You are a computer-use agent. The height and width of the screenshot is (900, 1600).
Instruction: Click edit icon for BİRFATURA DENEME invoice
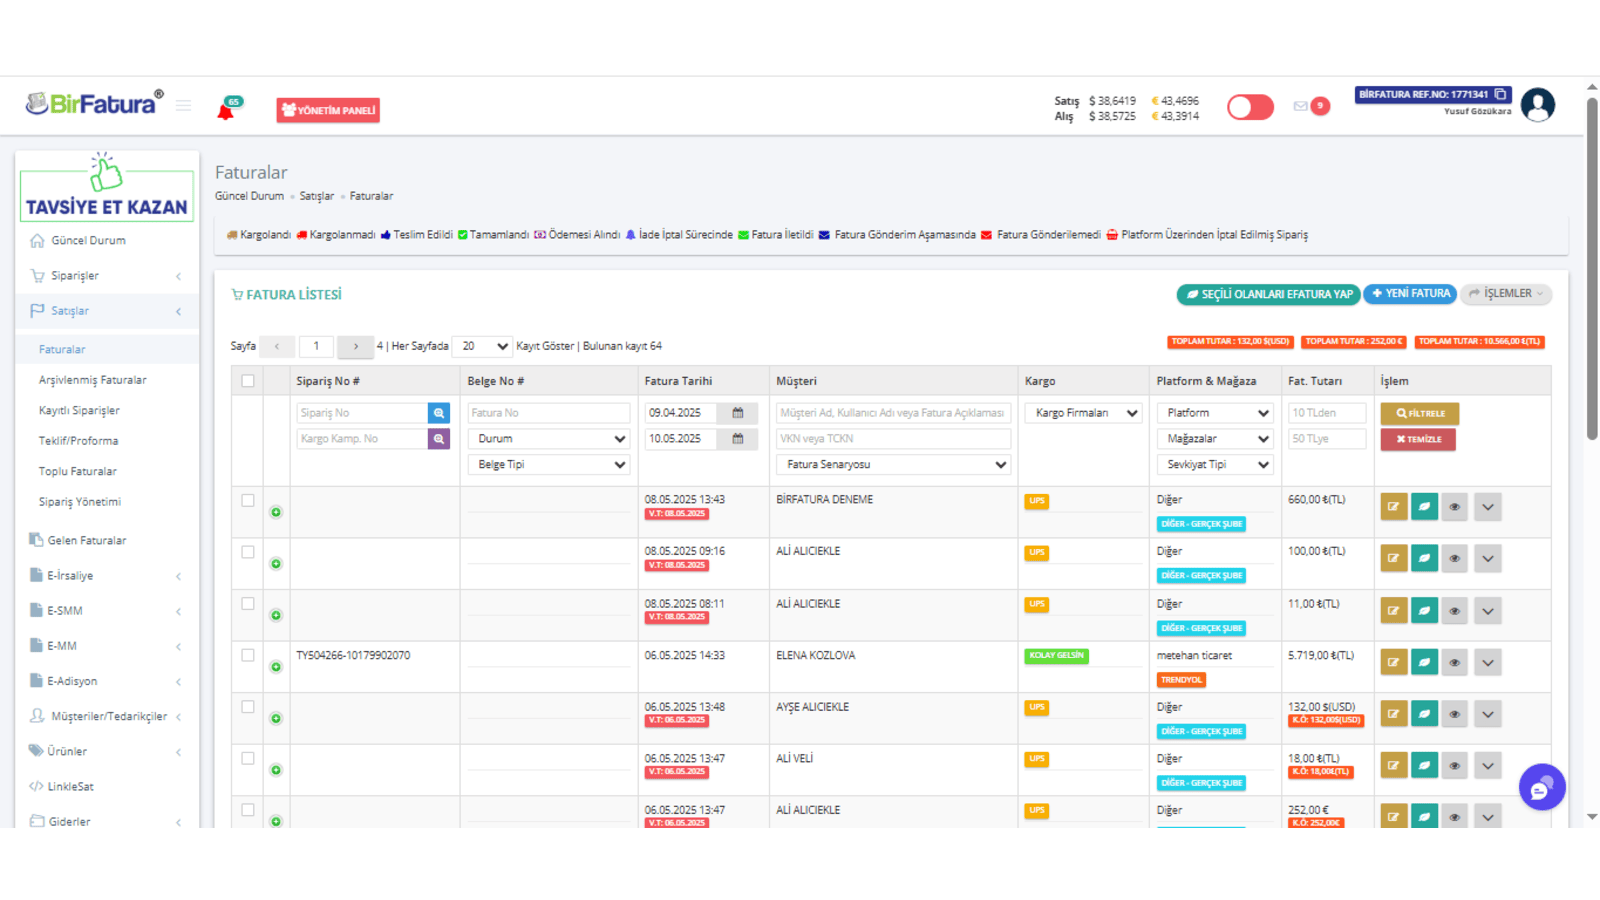pos(1393,507)
